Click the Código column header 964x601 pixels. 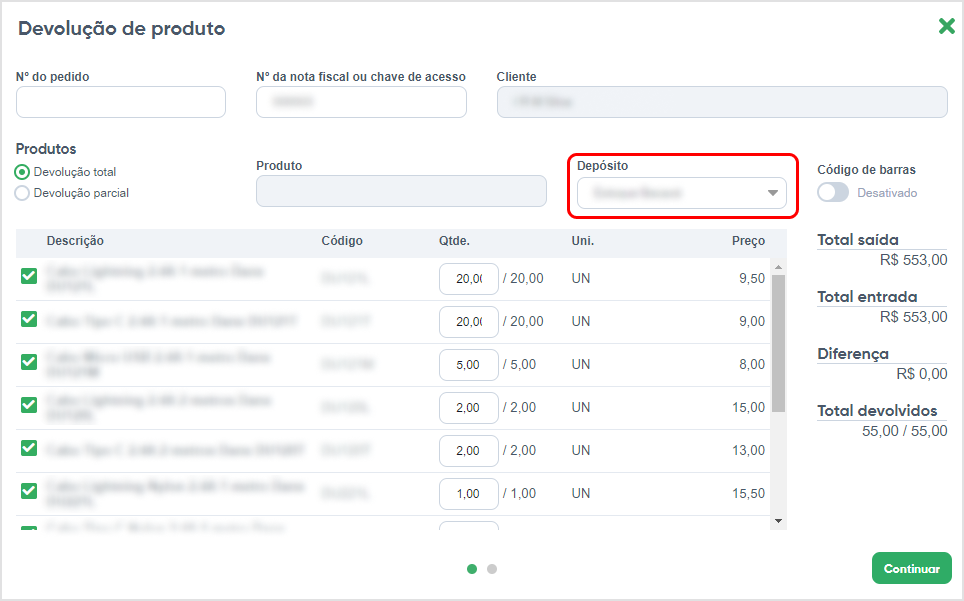click(x=342, y=241)
